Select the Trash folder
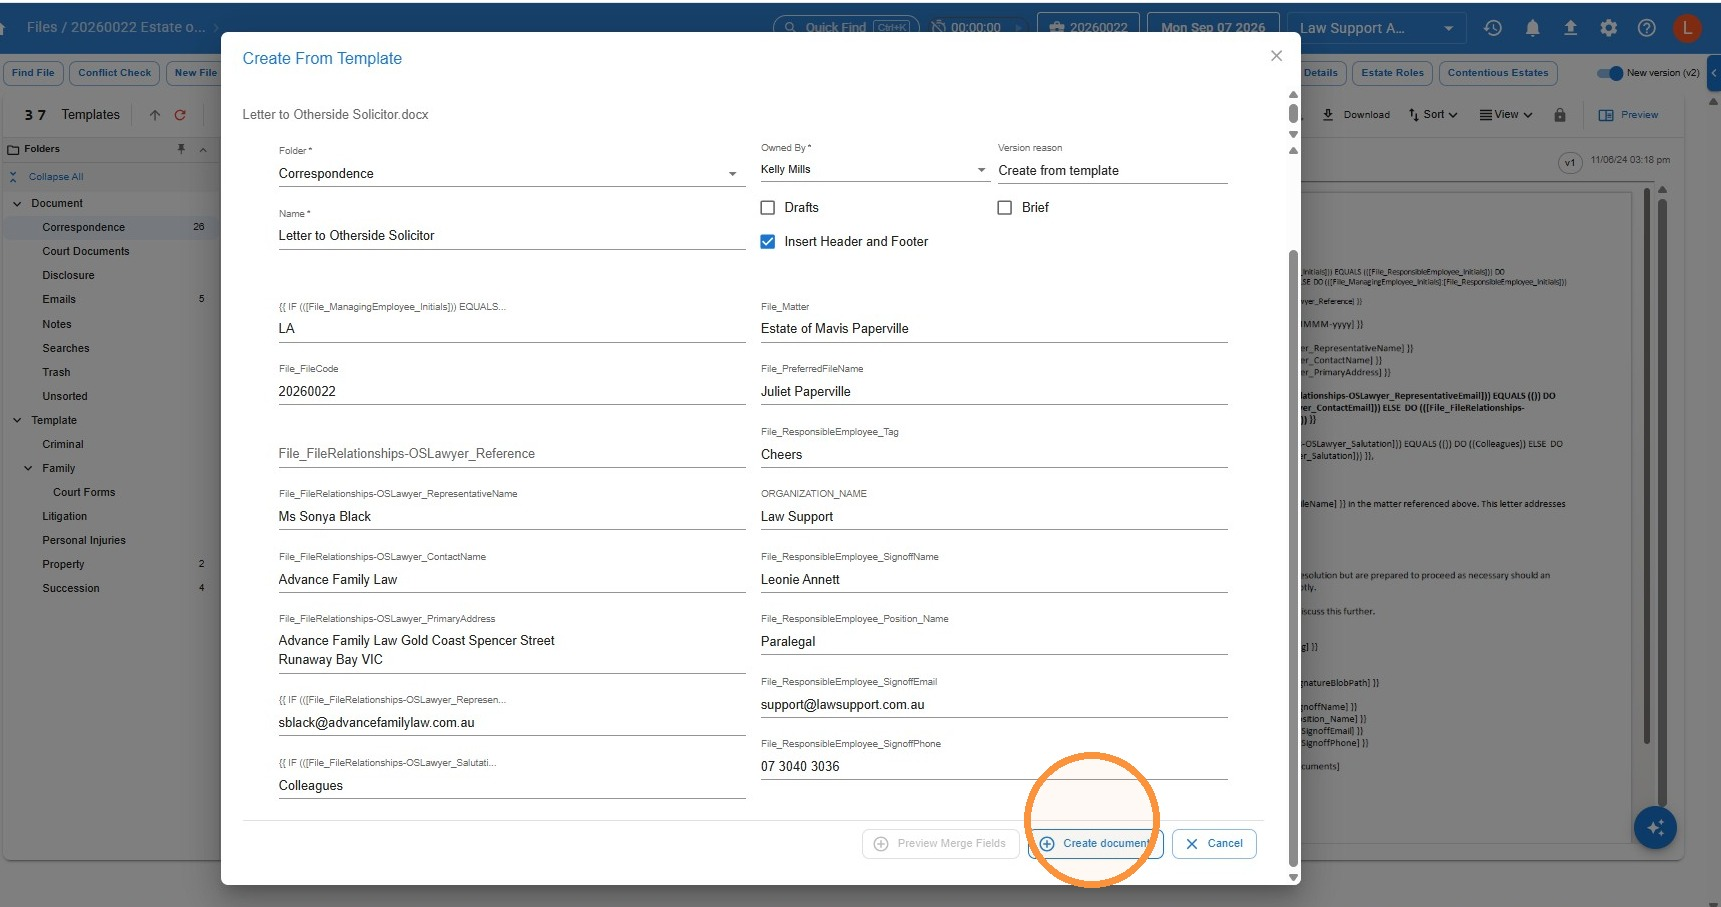Viewport: 1721px width, 907px height. click(x=56, y=373)
